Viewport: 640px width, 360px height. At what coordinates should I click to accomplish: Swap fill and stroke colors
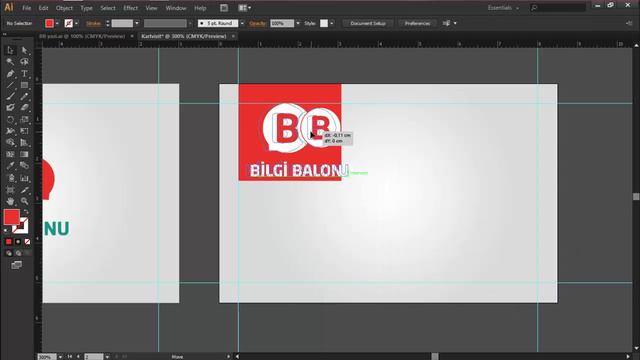[x=26, y=211]
